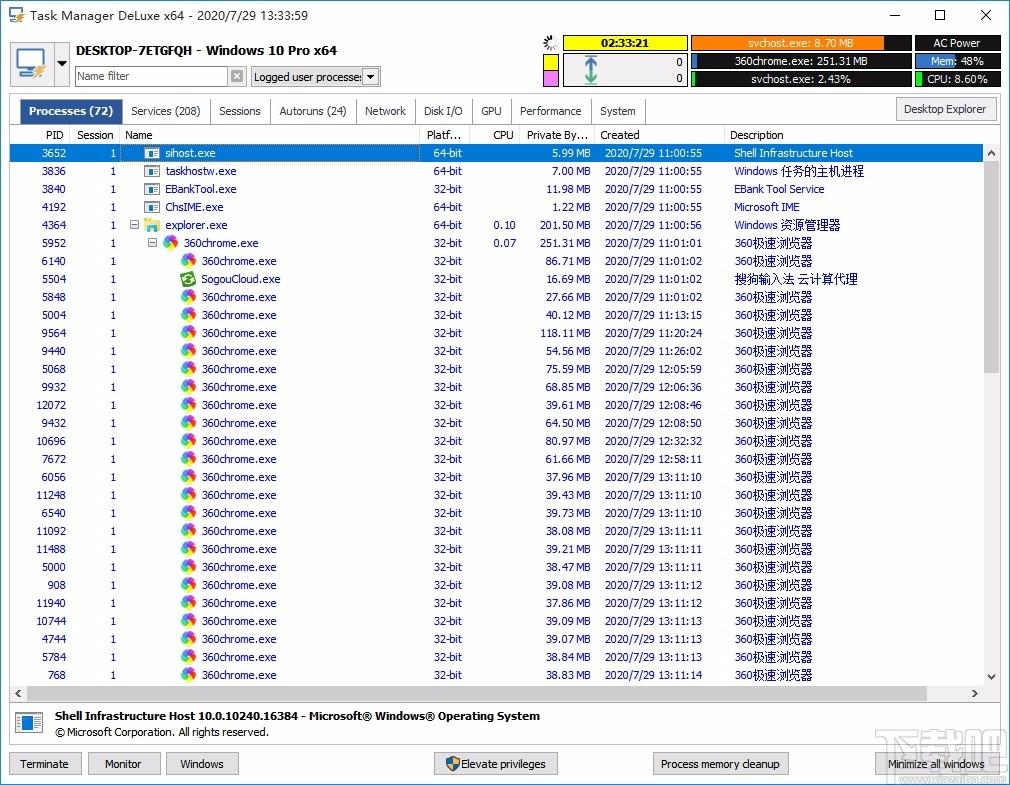
Task: Collapse the explorer.exe tree node
Action: (134, 225)
